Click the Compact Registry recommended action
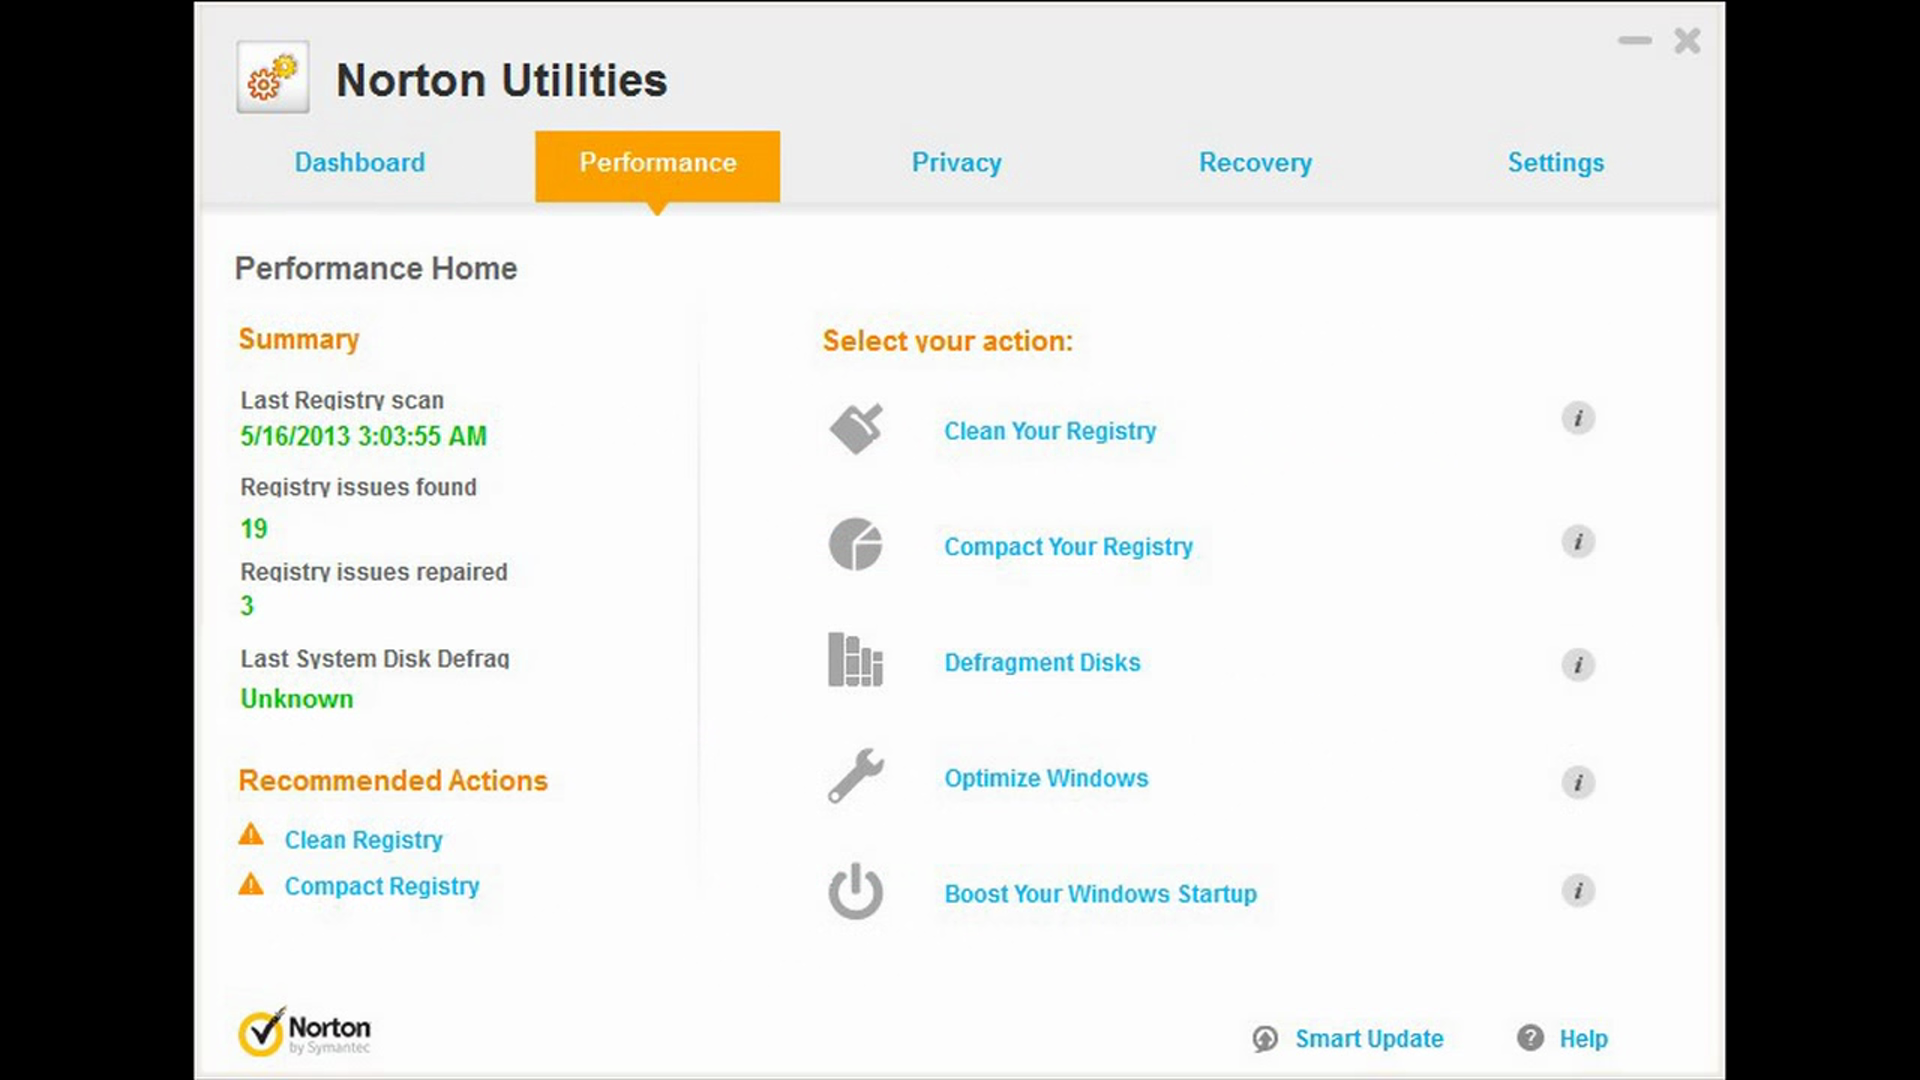The width and height of the screenshot is (1920, 1080). [x=382, y=886]
